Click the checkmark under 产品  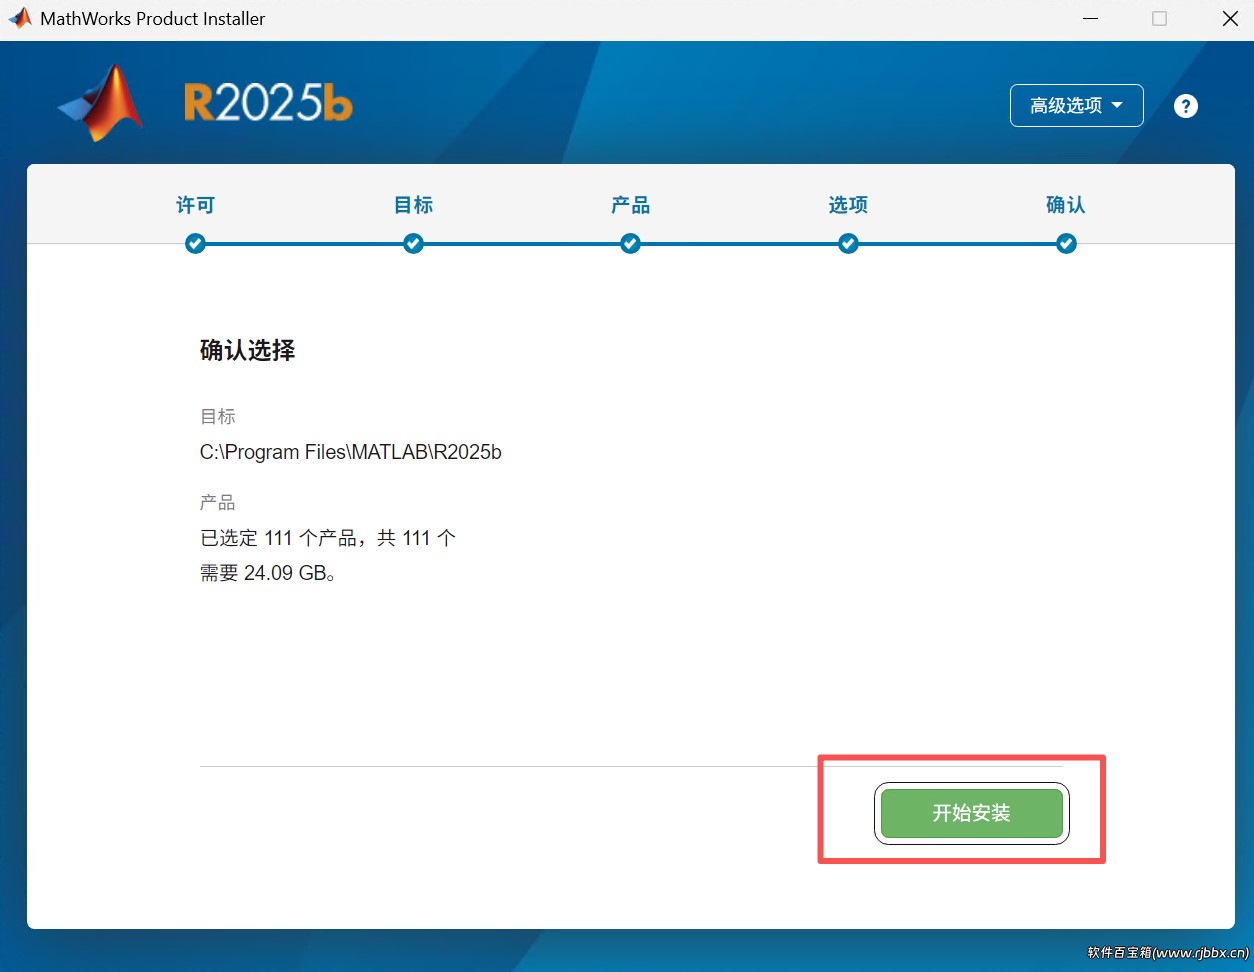[630, 243]
